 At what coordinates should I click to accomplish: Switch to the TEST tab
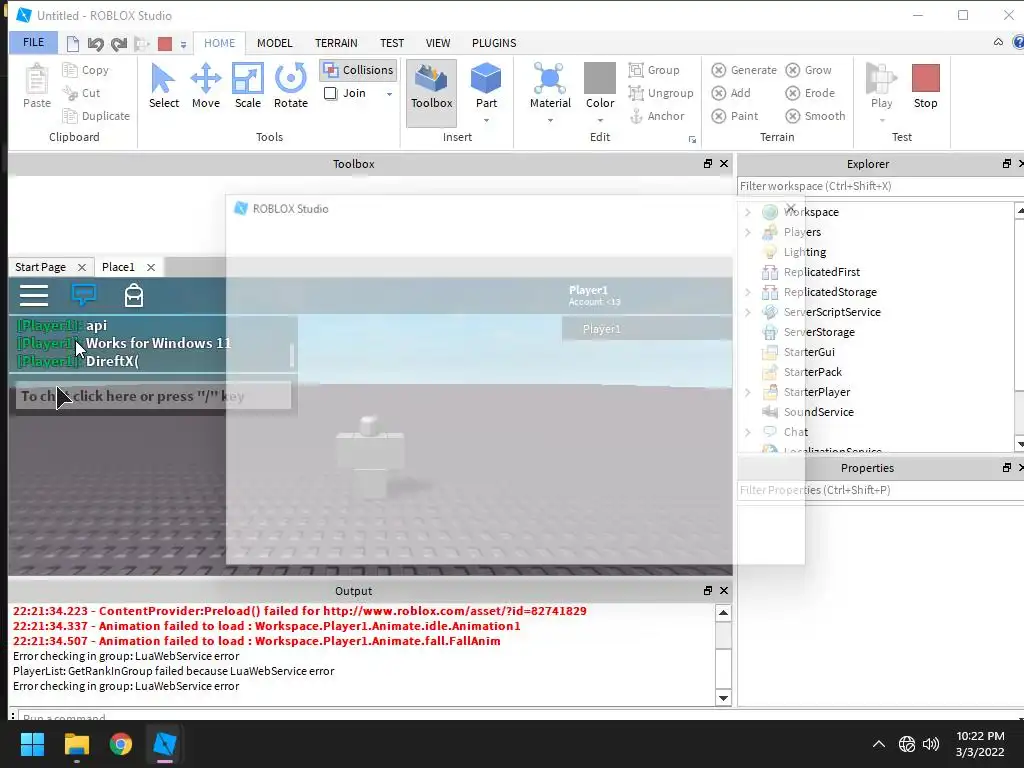tap(392, 43)
